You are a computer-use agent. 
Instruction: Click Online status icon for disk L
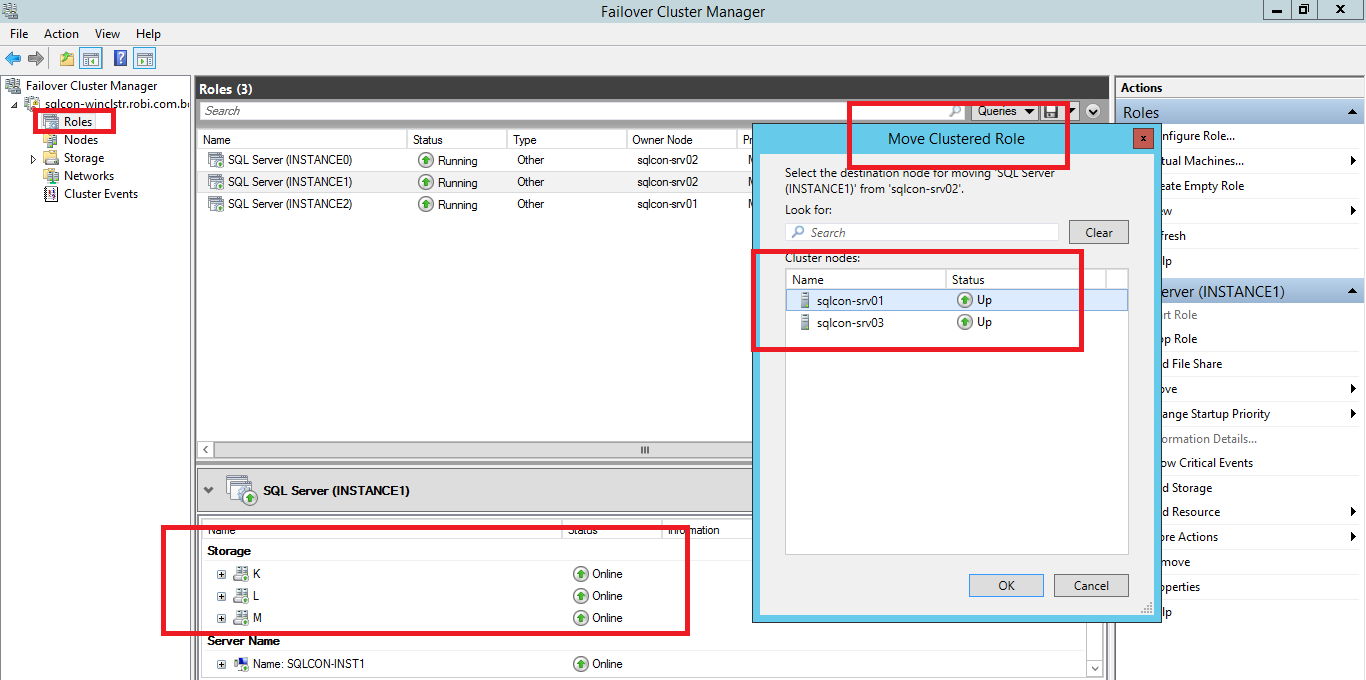tap(581, 596)
